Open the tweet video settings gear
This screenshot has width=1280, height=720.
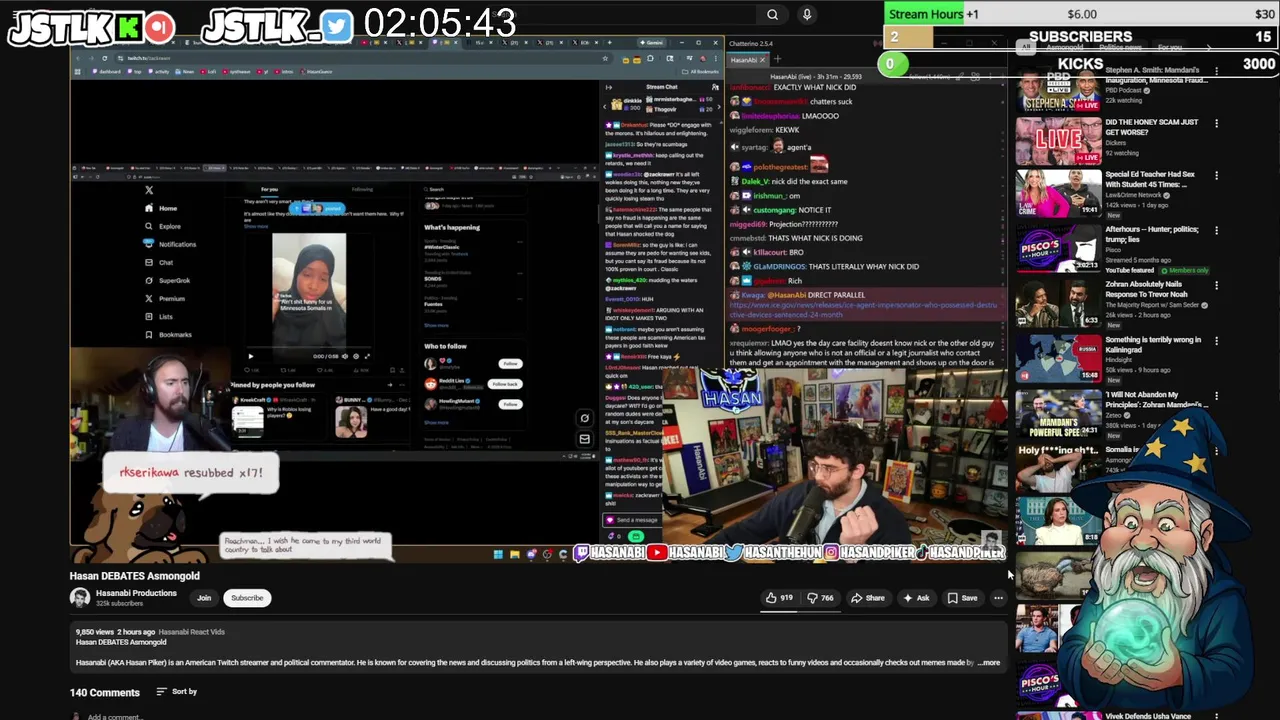[356, 356]
